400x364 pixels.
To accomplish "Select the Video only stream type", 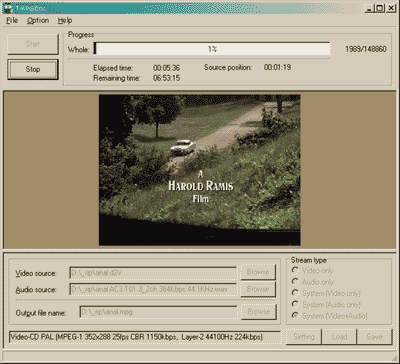I will [313, 271].
